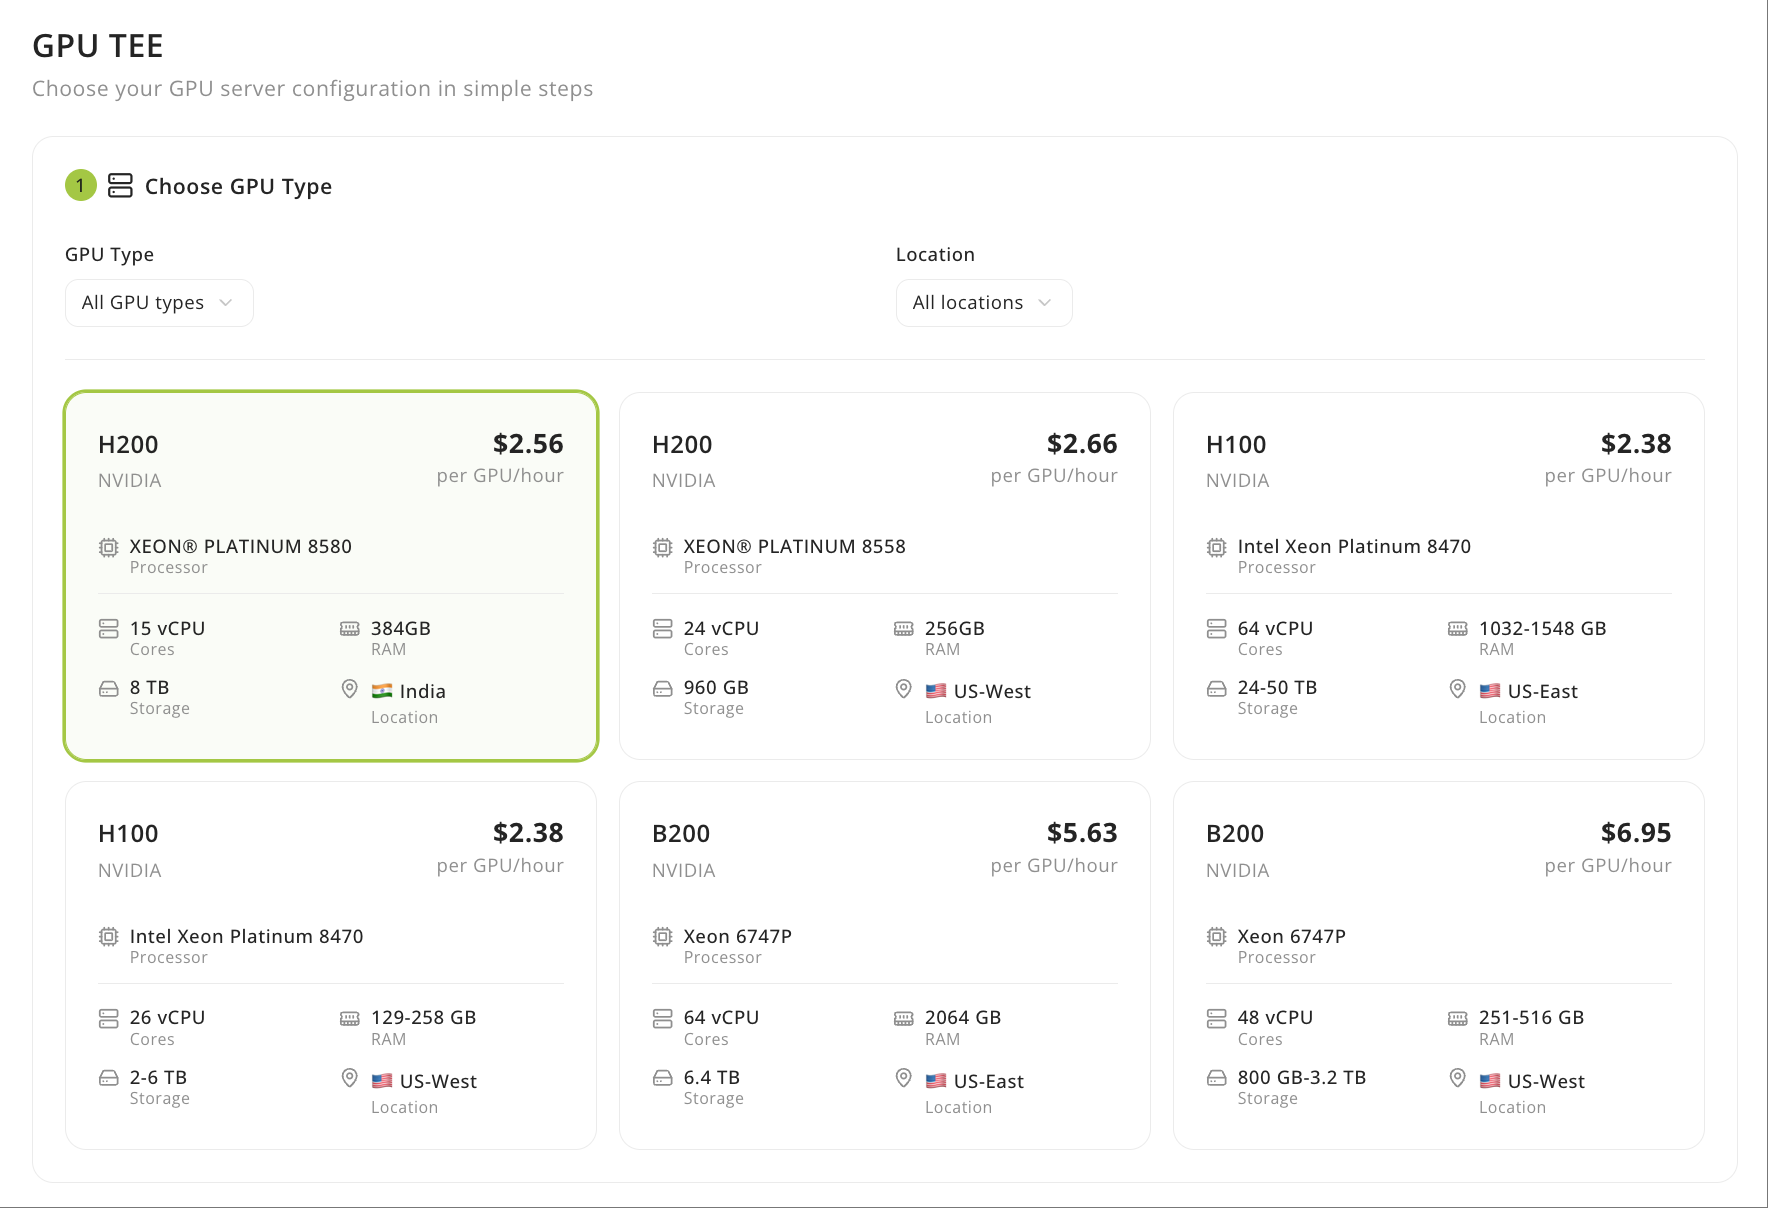
Task: Click the RAM icon next to 256GB
Action: pyautogui.click(x=904, y=629)
